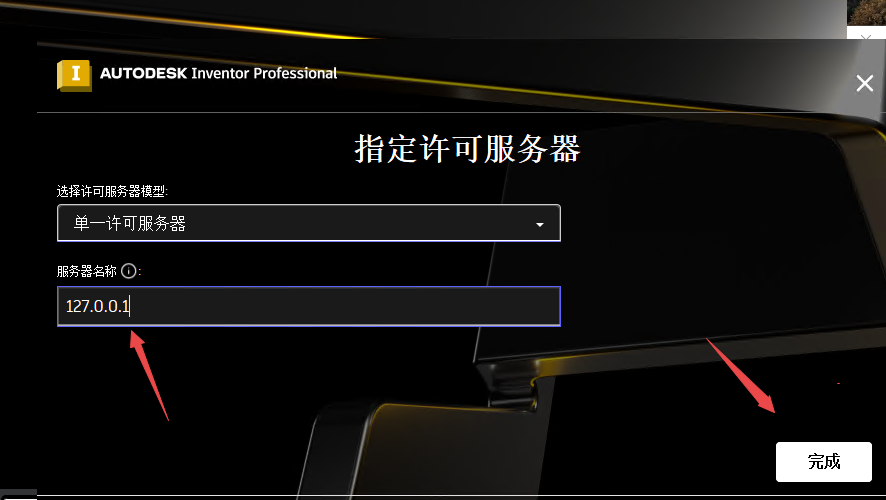Open the 单一许可服务器 combo box

pyautogui.click(x=309, y=223)
